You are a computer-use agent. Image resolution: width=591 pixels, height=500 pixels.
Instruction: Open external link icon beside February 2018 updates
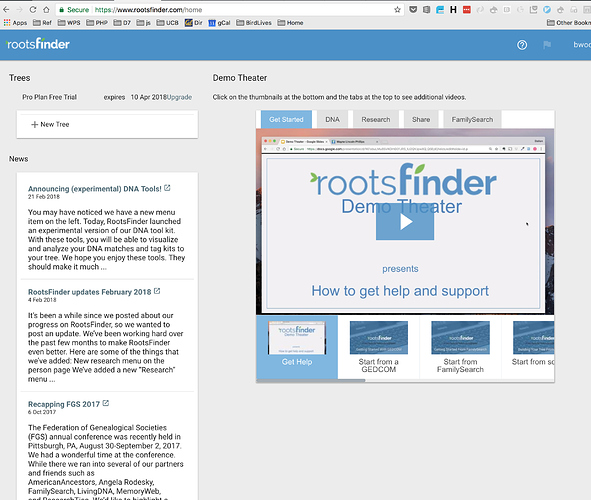[x=157, y=291]
